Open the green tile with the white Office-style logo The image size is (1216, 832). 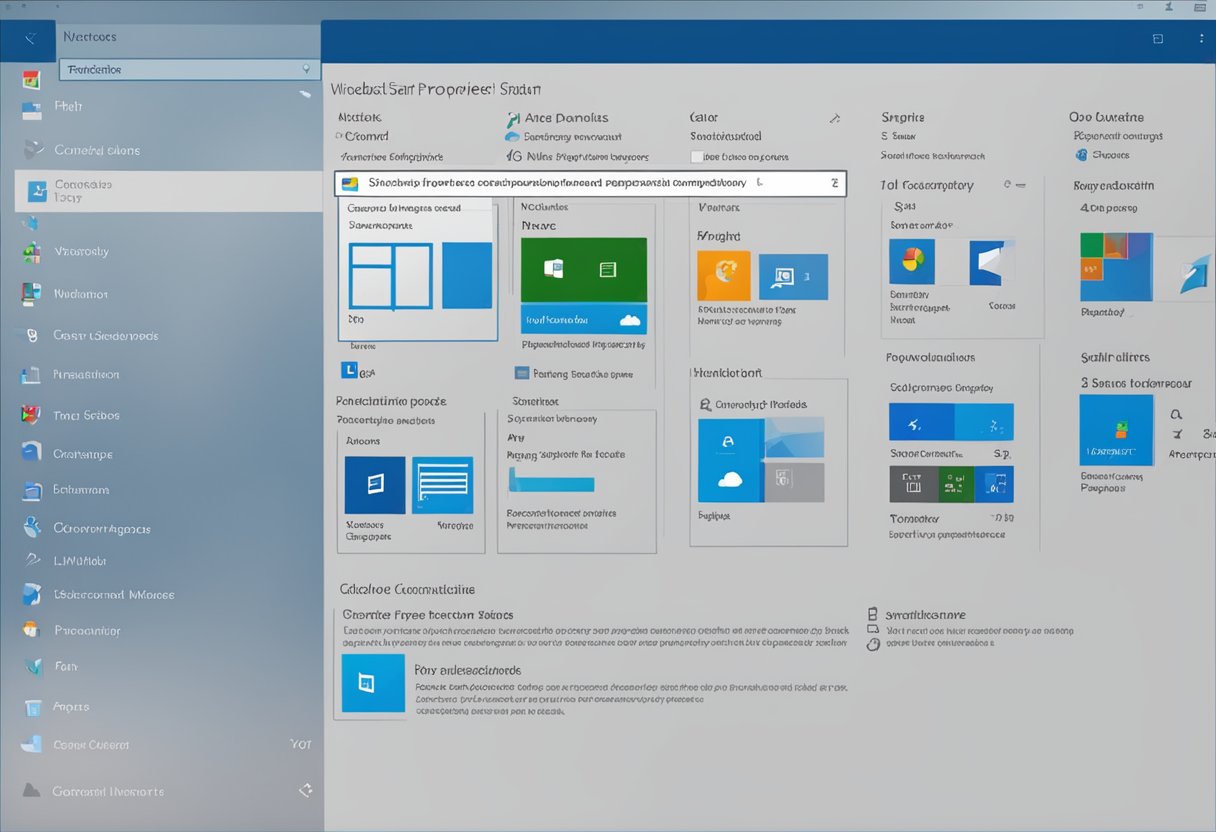pyautogui.click(x=583, y=269)
